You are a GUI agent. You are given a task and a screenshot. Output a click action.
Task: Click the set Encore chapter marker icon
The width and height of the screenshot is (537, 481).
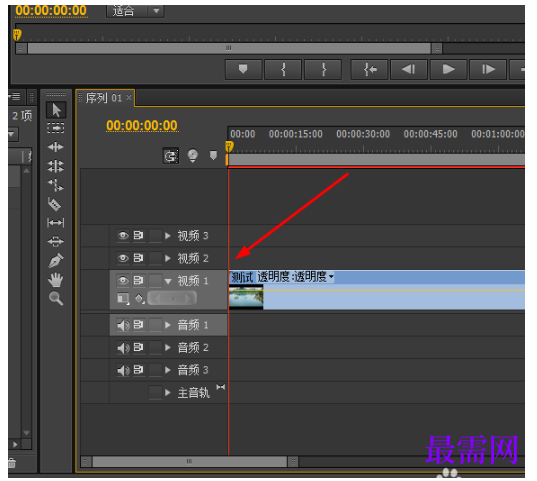pos(193,156)
